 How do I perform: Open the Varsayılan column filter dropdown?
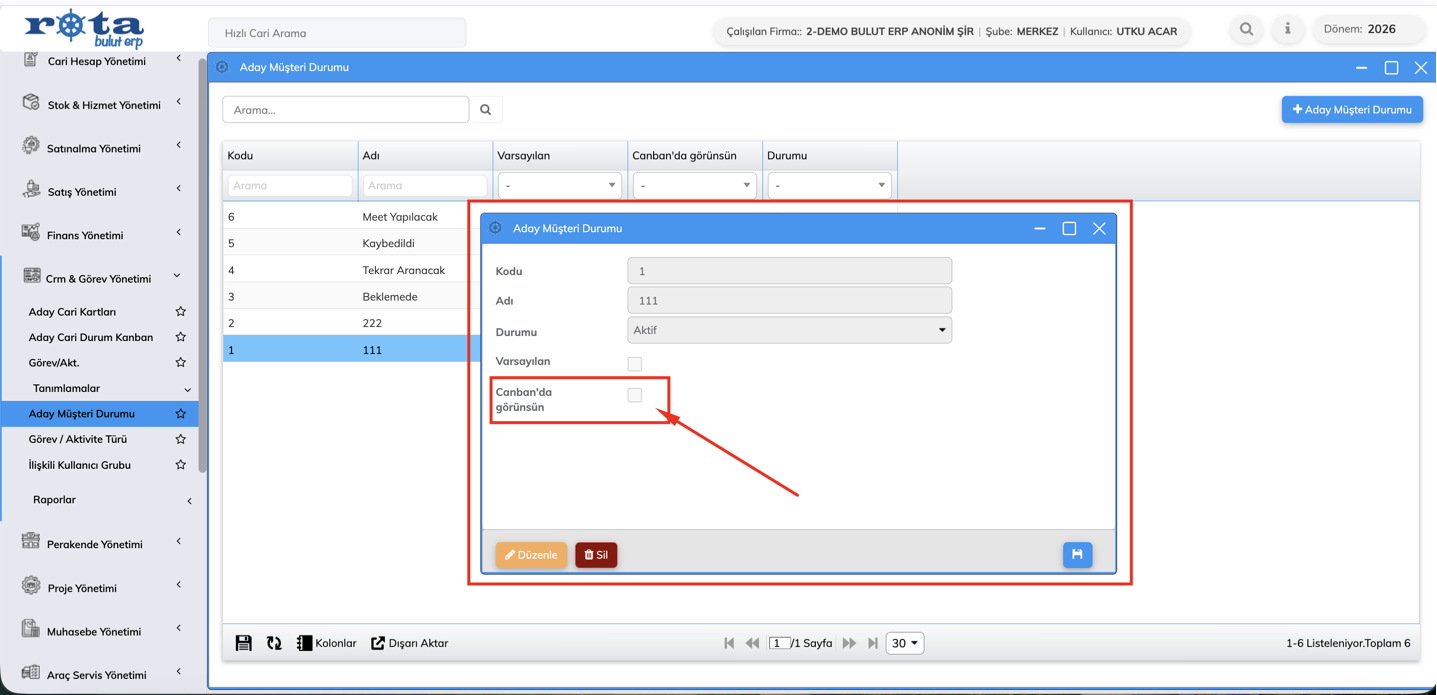(559, 185)
